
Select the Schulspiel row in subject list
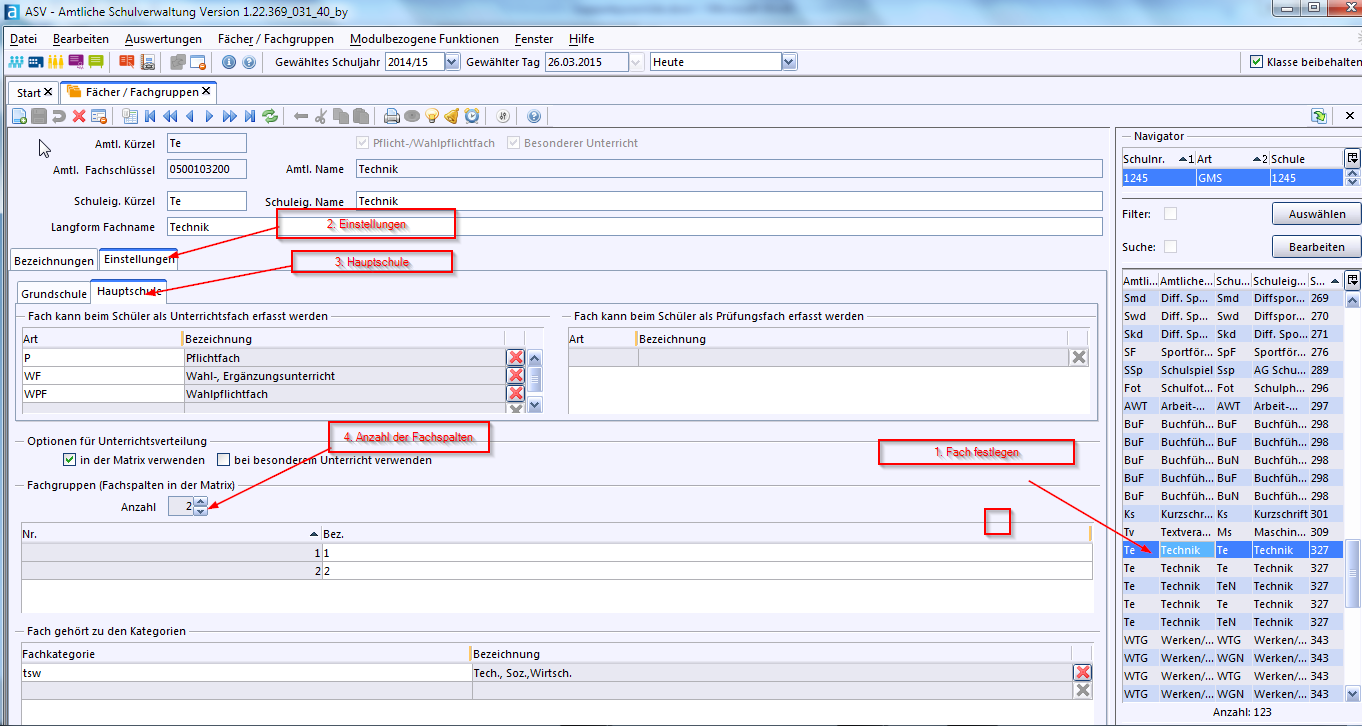pyautogui.click(x=1232, y=370)
